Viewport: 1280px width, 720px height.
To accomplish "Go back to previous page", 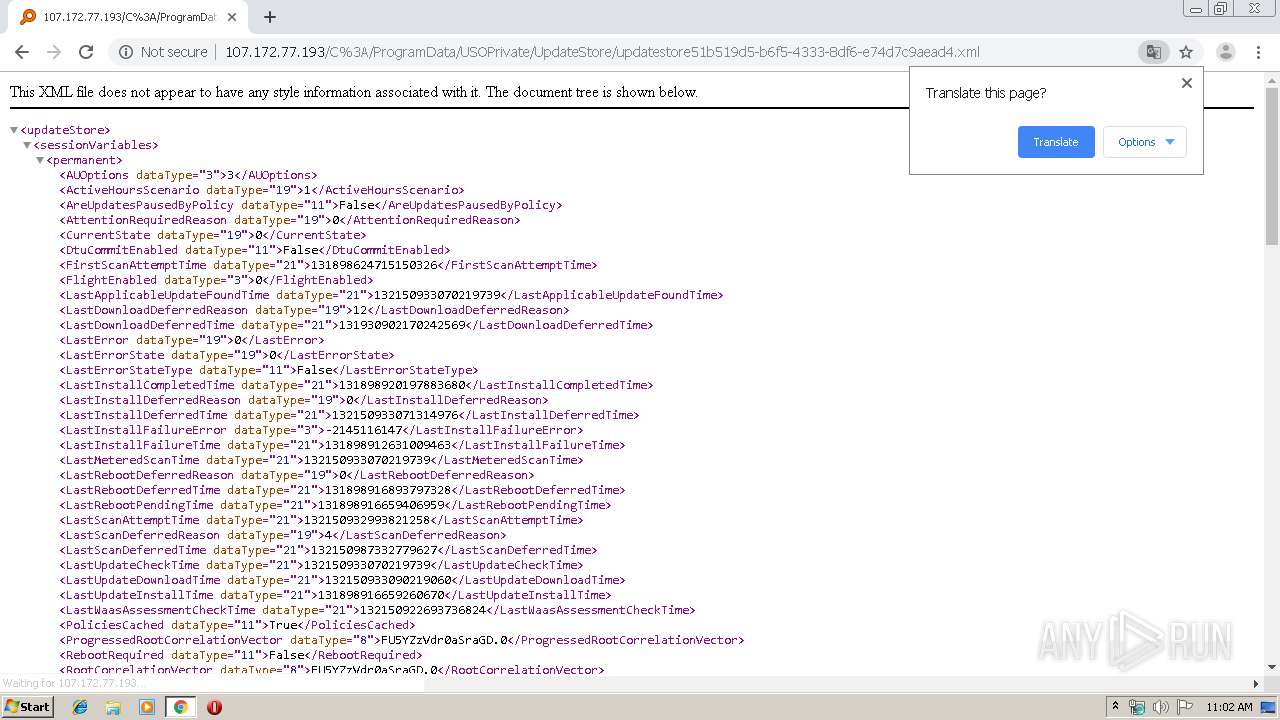I will click(x=22, y=52).
